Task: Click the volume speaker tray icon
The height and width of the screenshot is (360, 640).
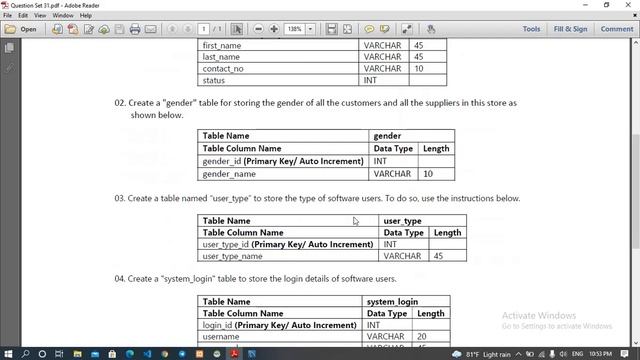Action: pos(564,354)
